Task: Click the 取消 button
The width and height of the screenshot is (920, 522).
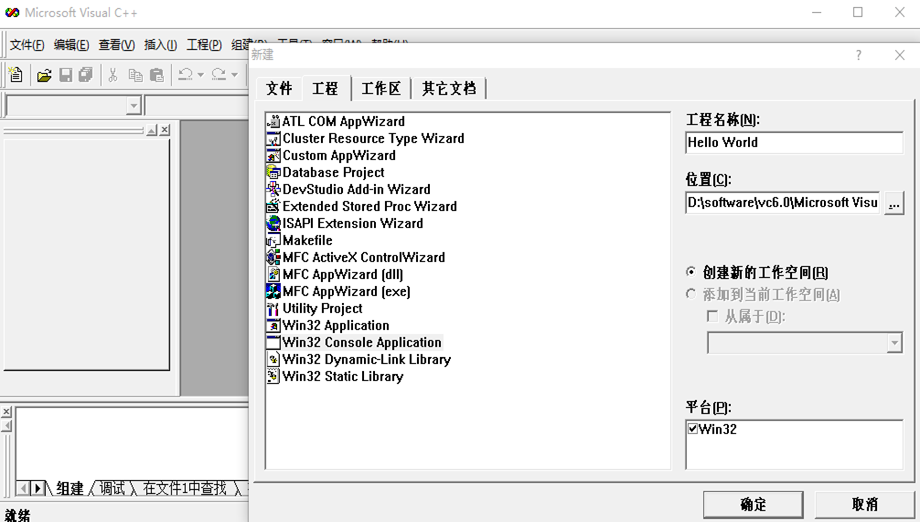Action: tap(864, 504)
